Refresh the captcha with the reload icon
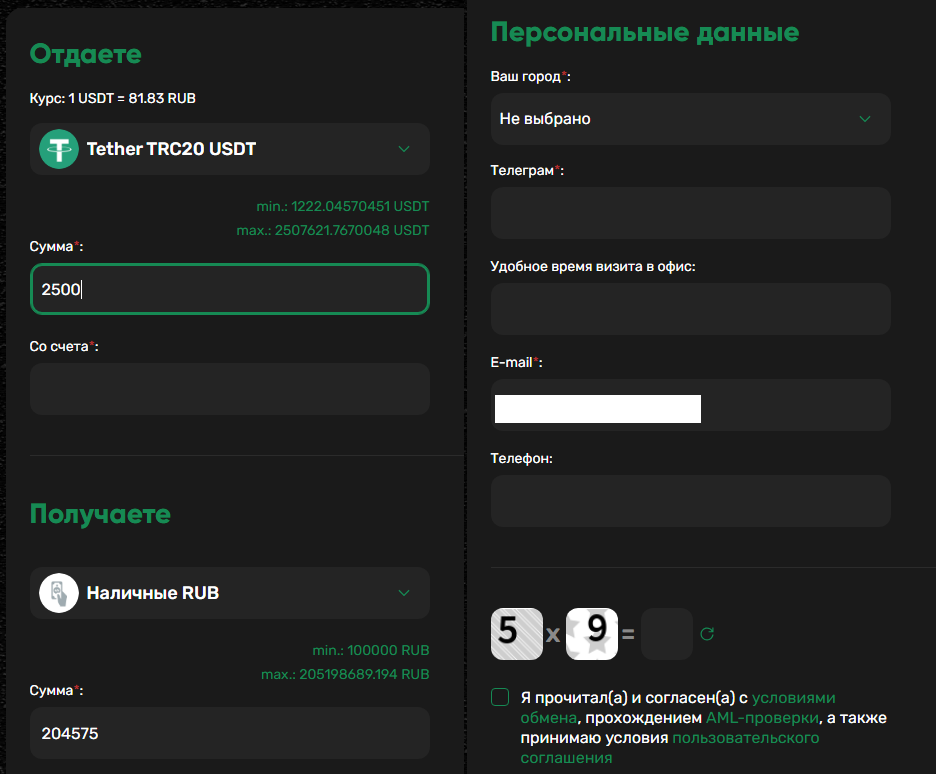937x774 pixels. point(707,634)
